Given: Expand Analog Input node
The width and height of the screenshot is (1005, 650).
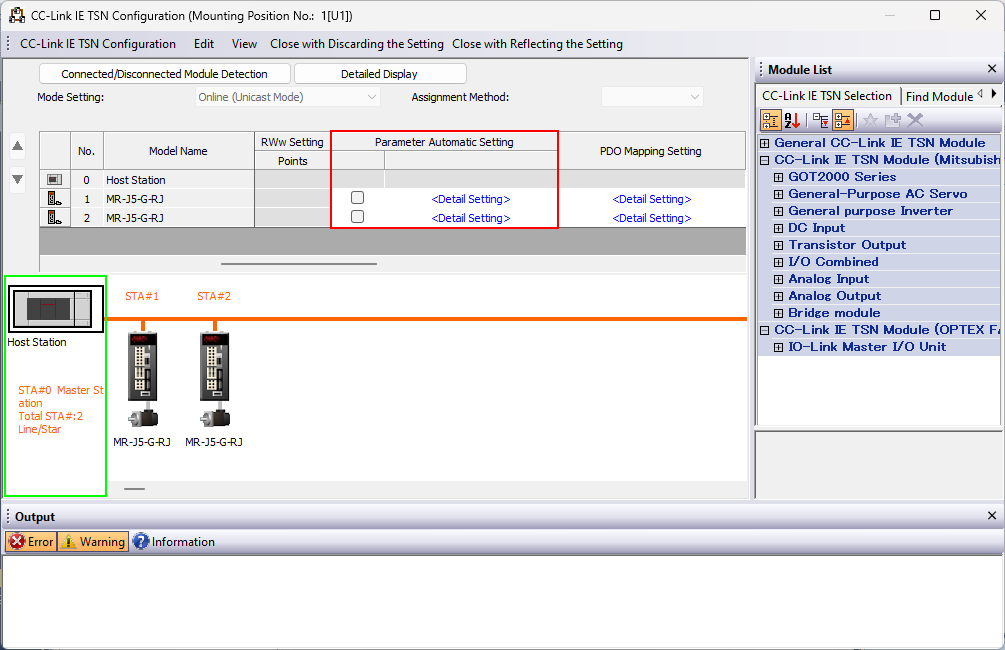Looking at the screenshot, I should tap(778, 279).
